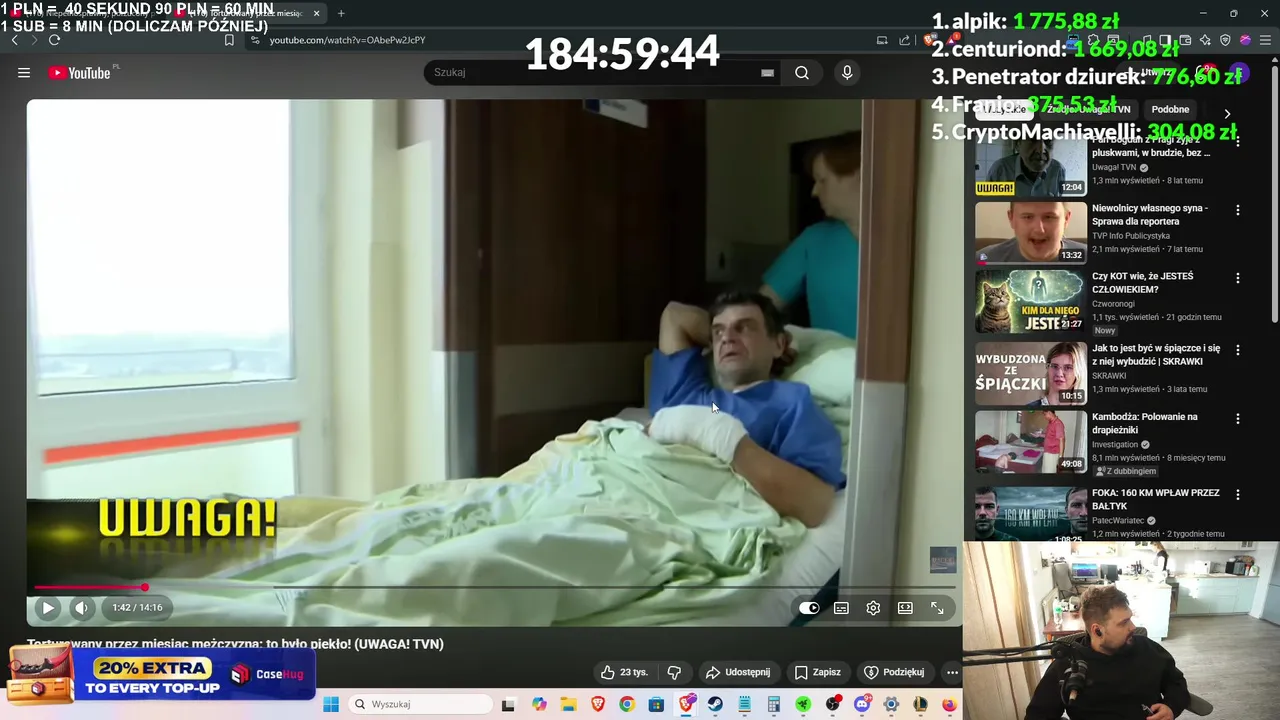Open options for 'Niewolnicy własnego syna' video
Viewport: 1280px width, 720px height.
click(x=1238, y=210)
